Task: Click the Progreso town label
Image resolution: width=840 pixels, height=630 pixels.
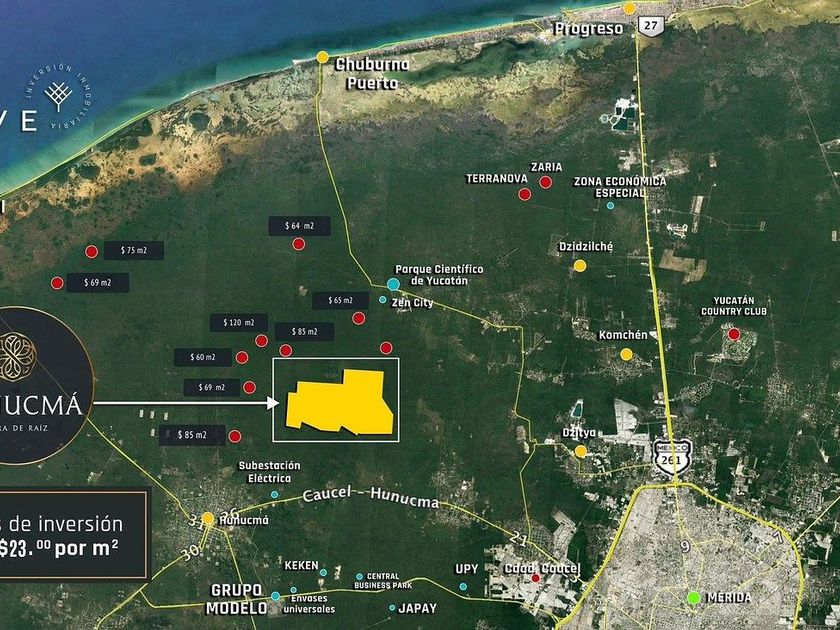Action: [x=589, y=28]
